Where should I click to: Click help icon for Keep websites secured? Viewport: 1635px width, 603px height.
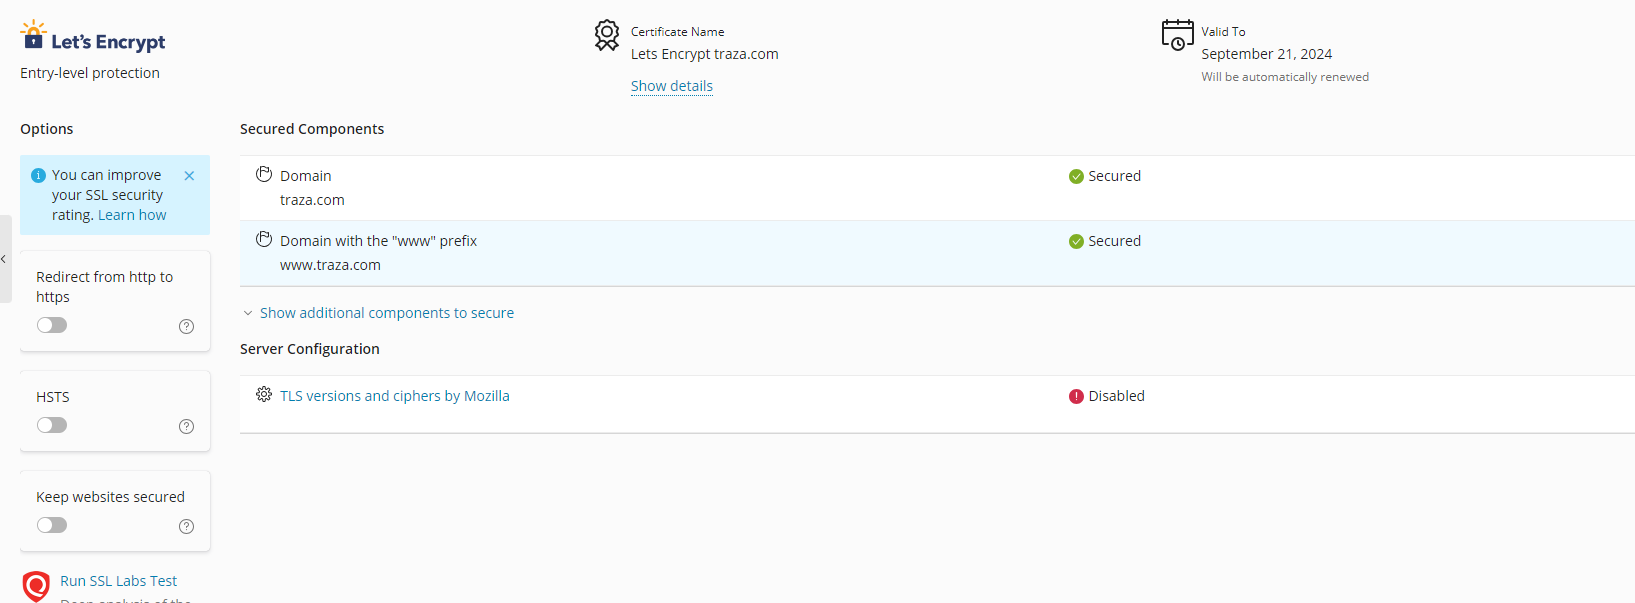(186, 526)
